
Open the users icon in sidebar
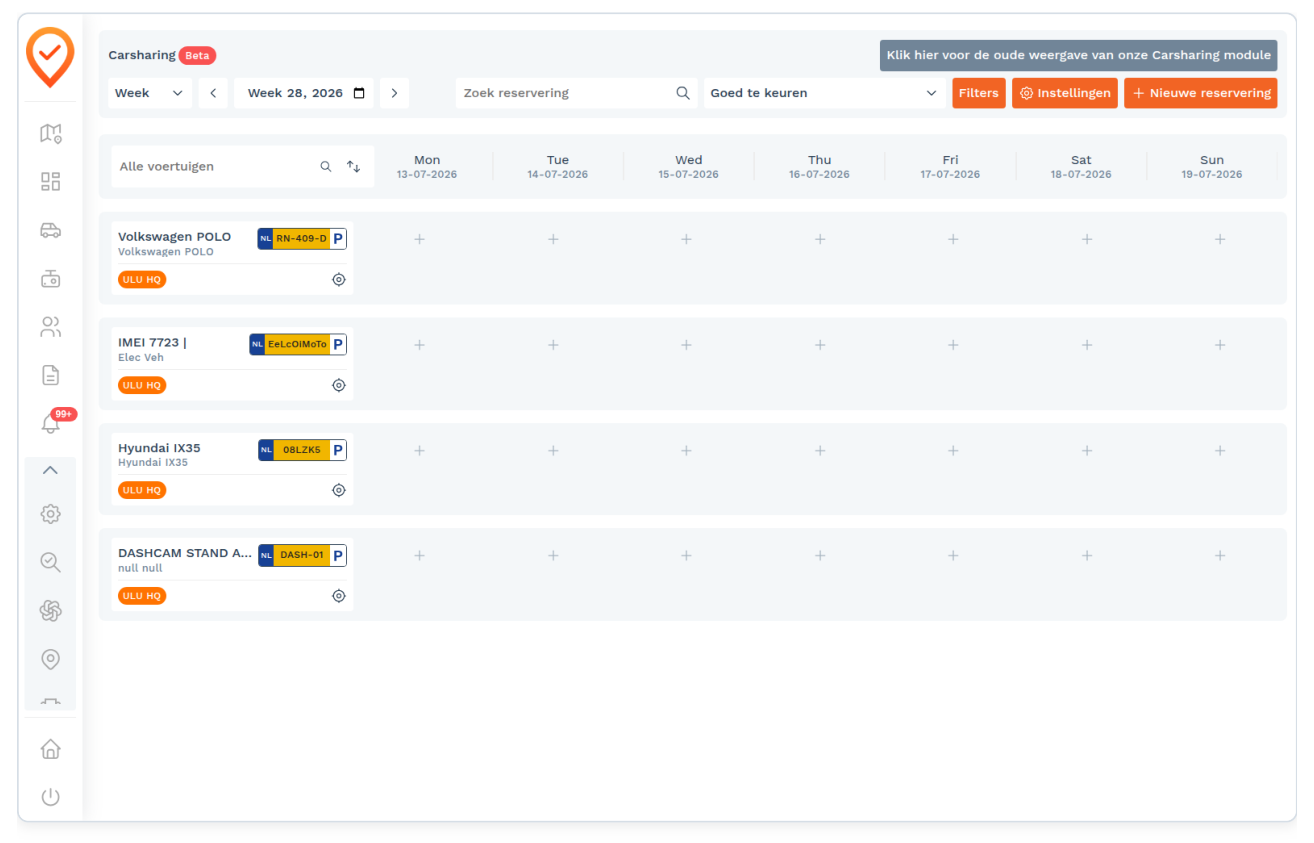[x=50, y=326]
